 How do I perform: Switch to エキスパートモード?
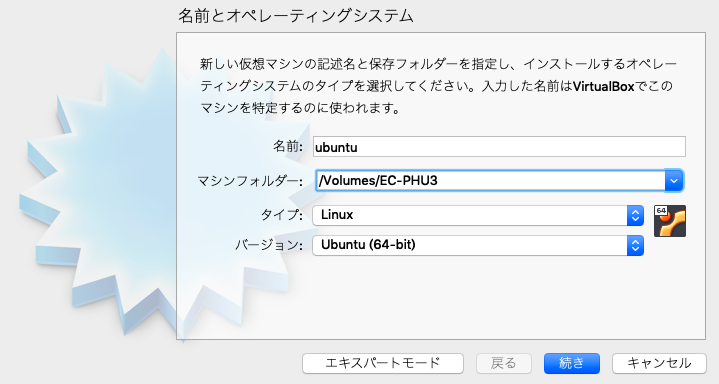coord(383,363)
